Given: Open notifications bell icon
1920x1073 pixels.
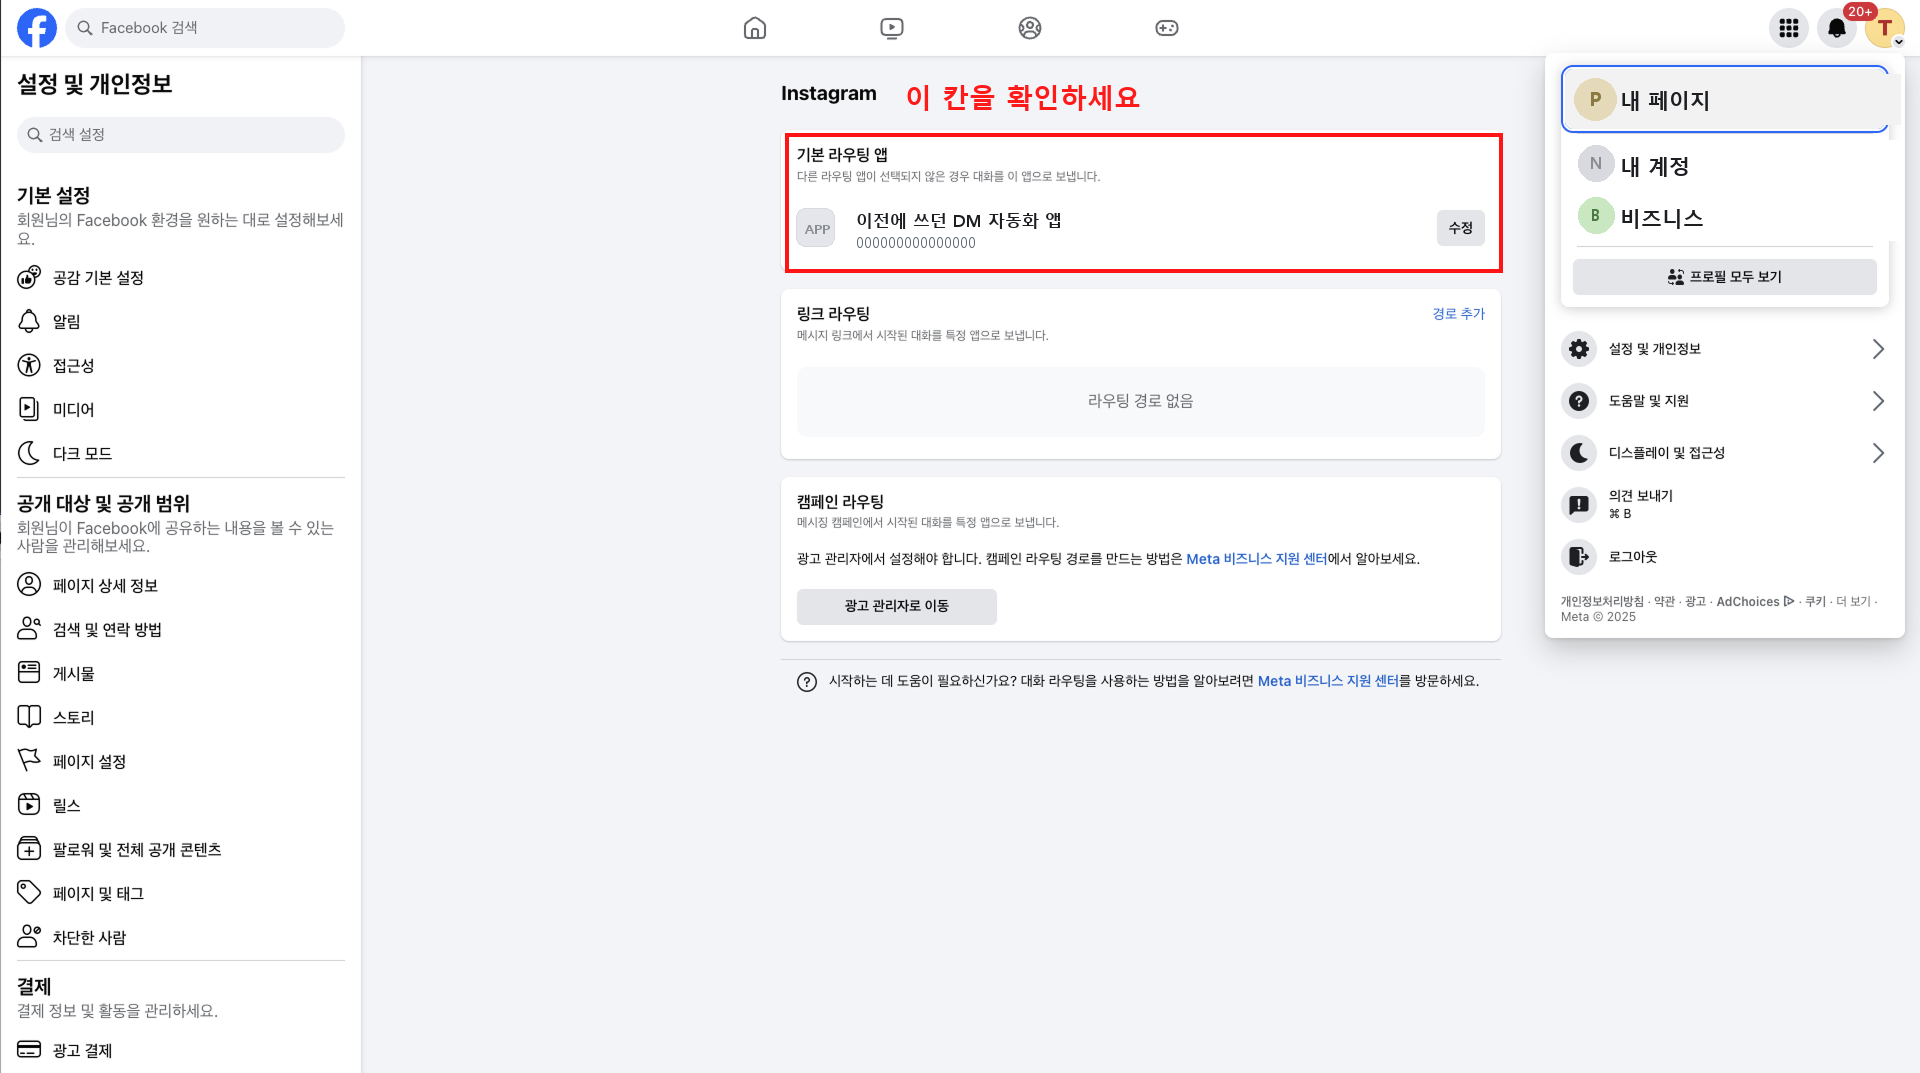Looking at the screenshot, I should coord(1837,28).
